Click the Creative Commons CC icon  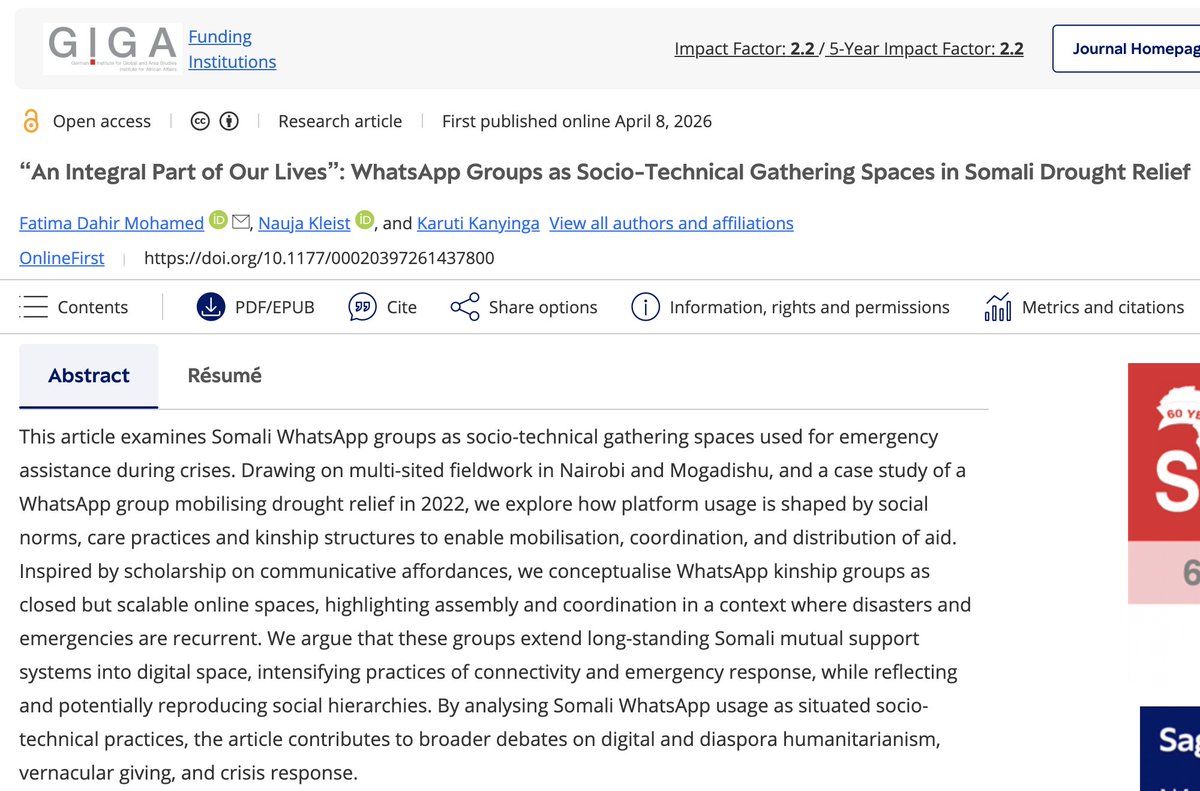(x=200, y=121)
